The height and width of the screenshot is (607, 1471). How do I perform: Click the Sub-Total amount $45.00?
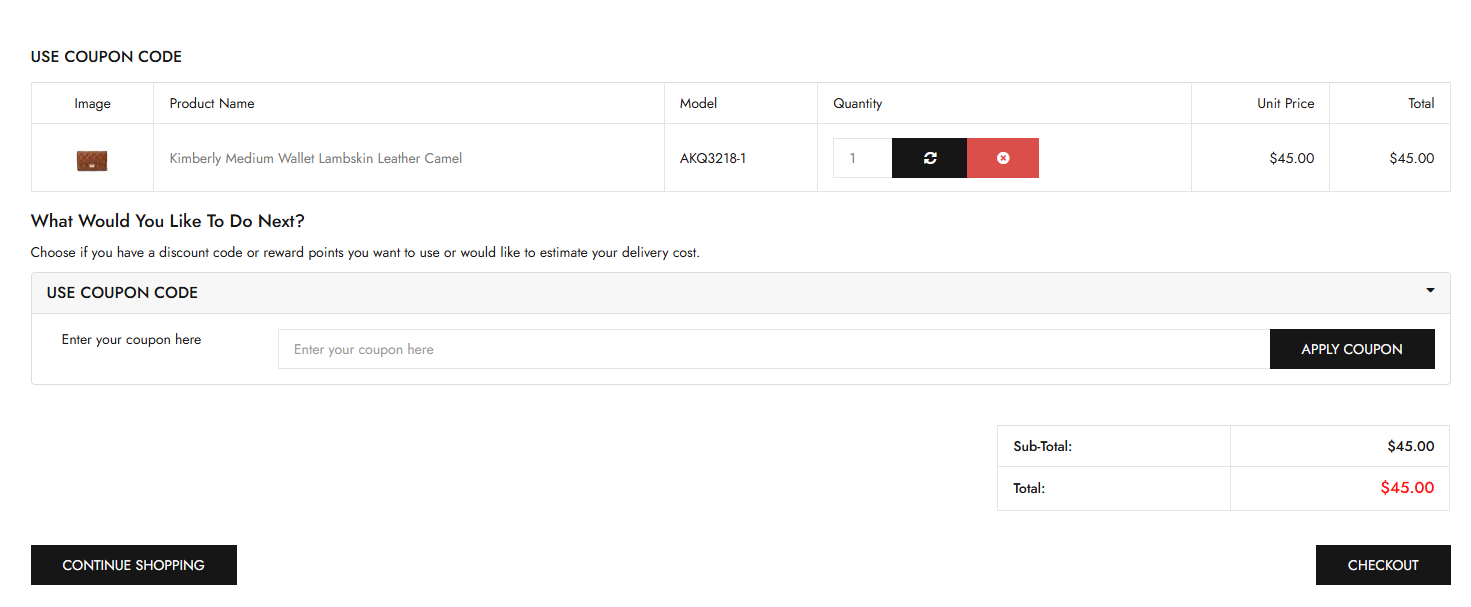[1411, 446]
